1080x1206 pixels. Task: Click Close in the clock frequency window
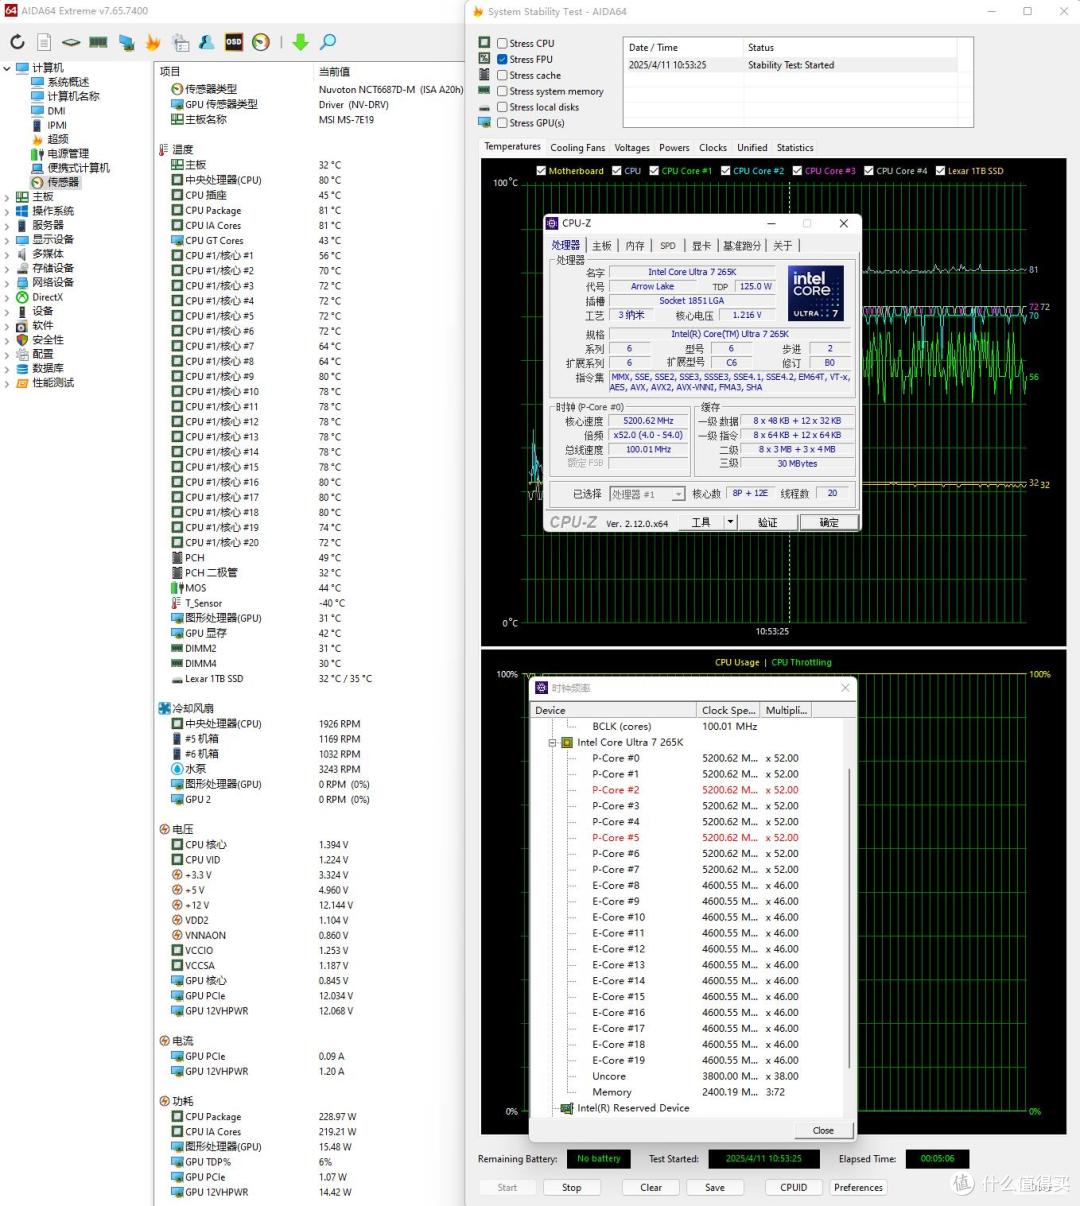[823, 1130]
